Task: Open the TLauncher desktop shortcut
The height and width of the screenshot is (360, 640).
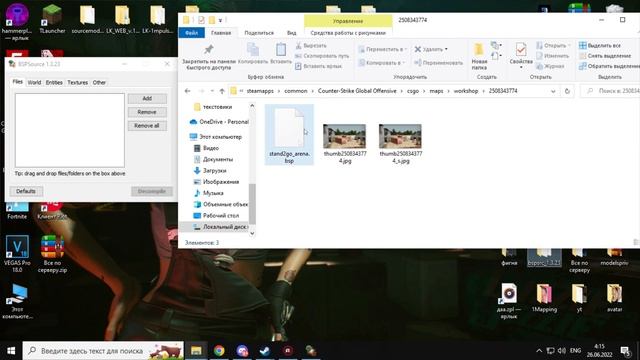Action: 52,19
